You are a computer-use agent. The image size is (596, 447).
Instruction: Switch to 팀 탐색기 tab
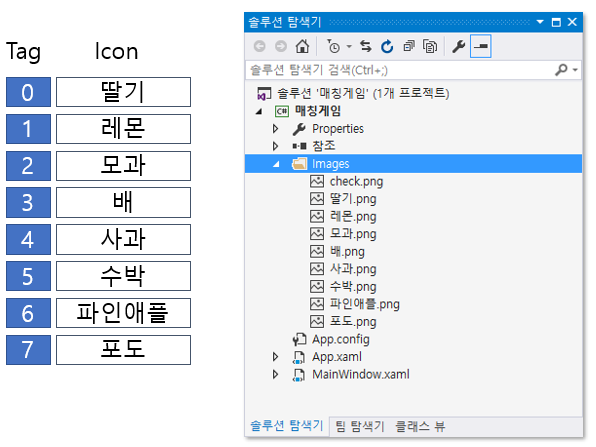click(x=360, y=426)
